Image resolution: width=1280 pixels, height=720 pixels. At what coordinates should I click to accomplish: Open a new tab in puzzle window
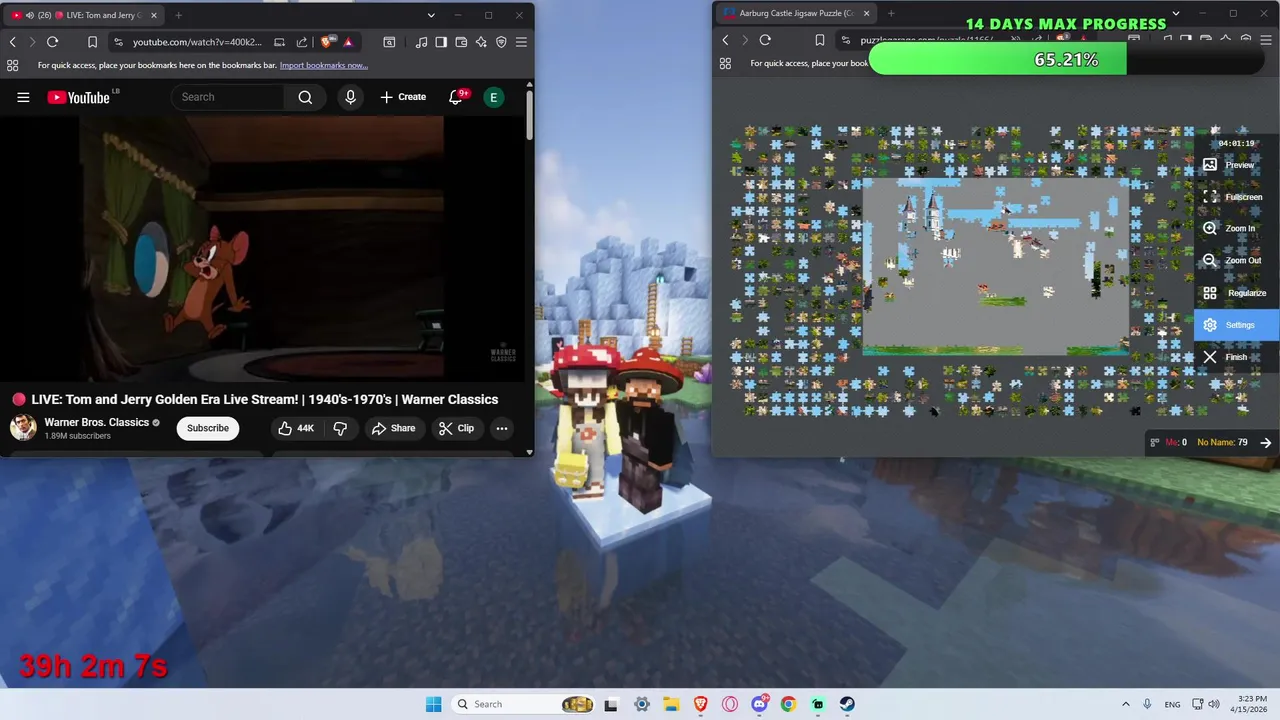[891, 14]
